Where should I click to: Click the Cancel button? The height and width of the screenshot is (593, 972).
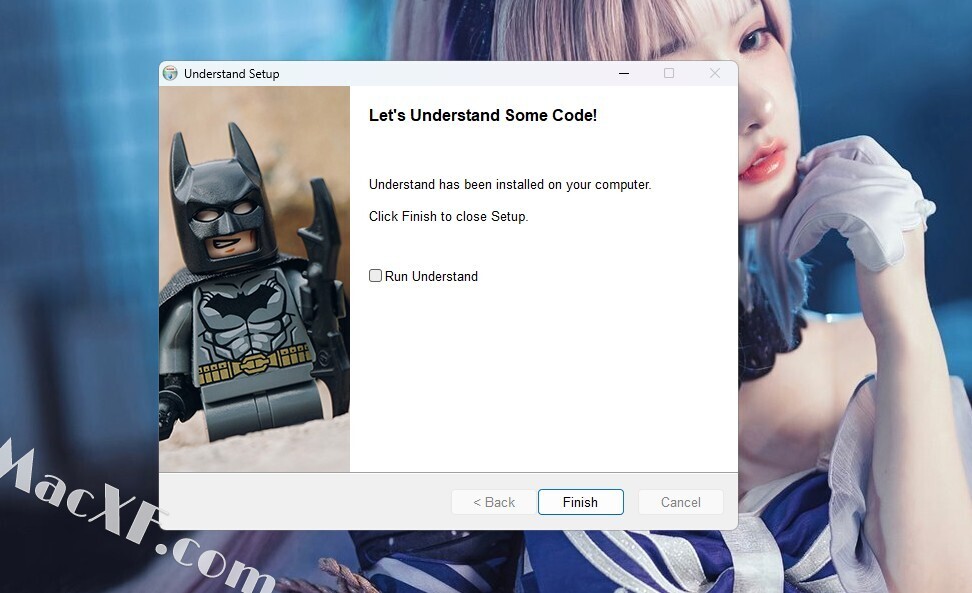coord(680,502)
